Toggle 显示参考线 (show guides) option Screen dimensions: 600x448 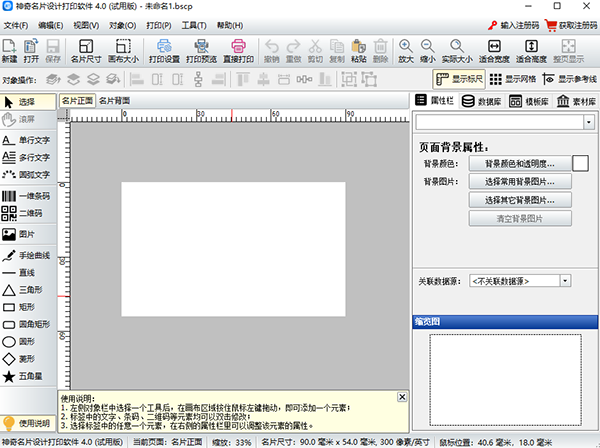[568, 78]
